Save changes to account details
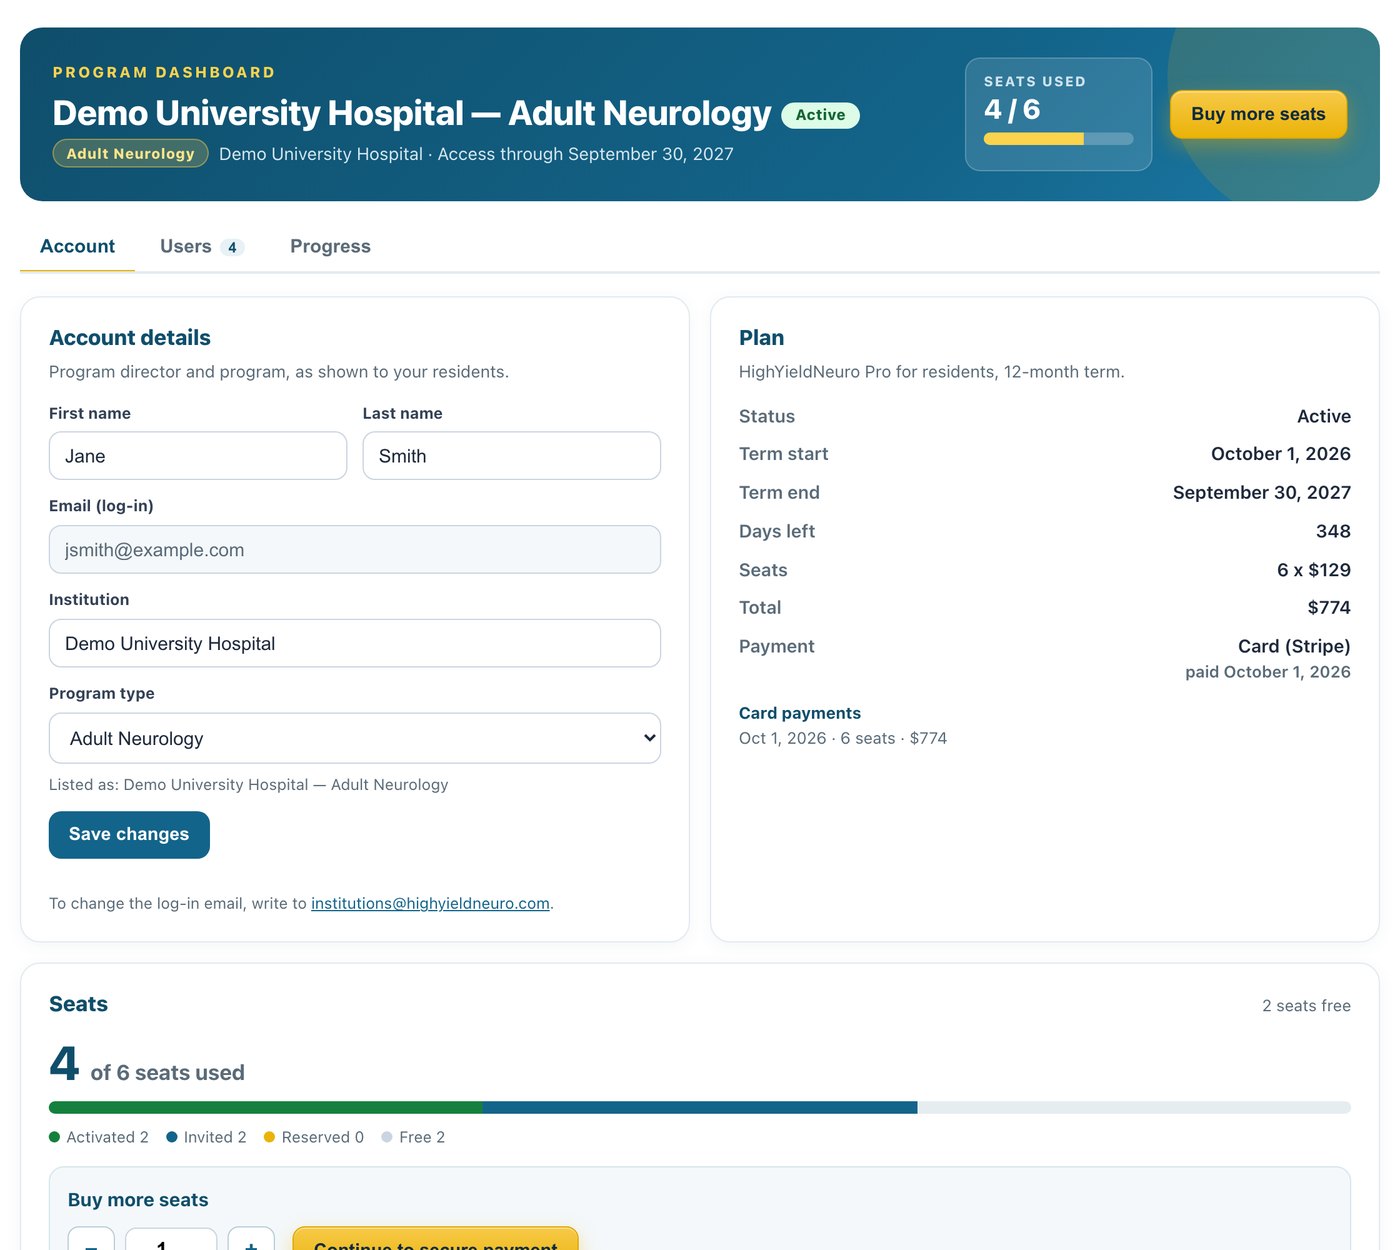1400x1250 pixels. tap(129, 834)
